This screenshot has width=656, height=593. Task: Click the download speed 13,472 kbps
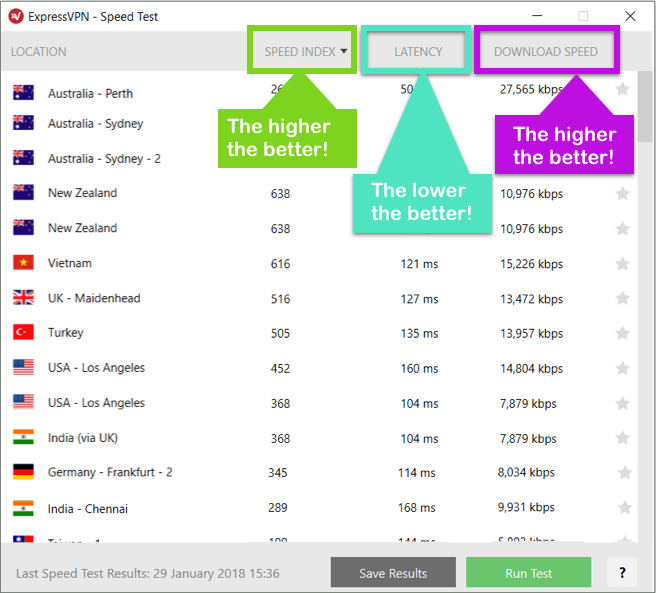click(x=531, y=299)
